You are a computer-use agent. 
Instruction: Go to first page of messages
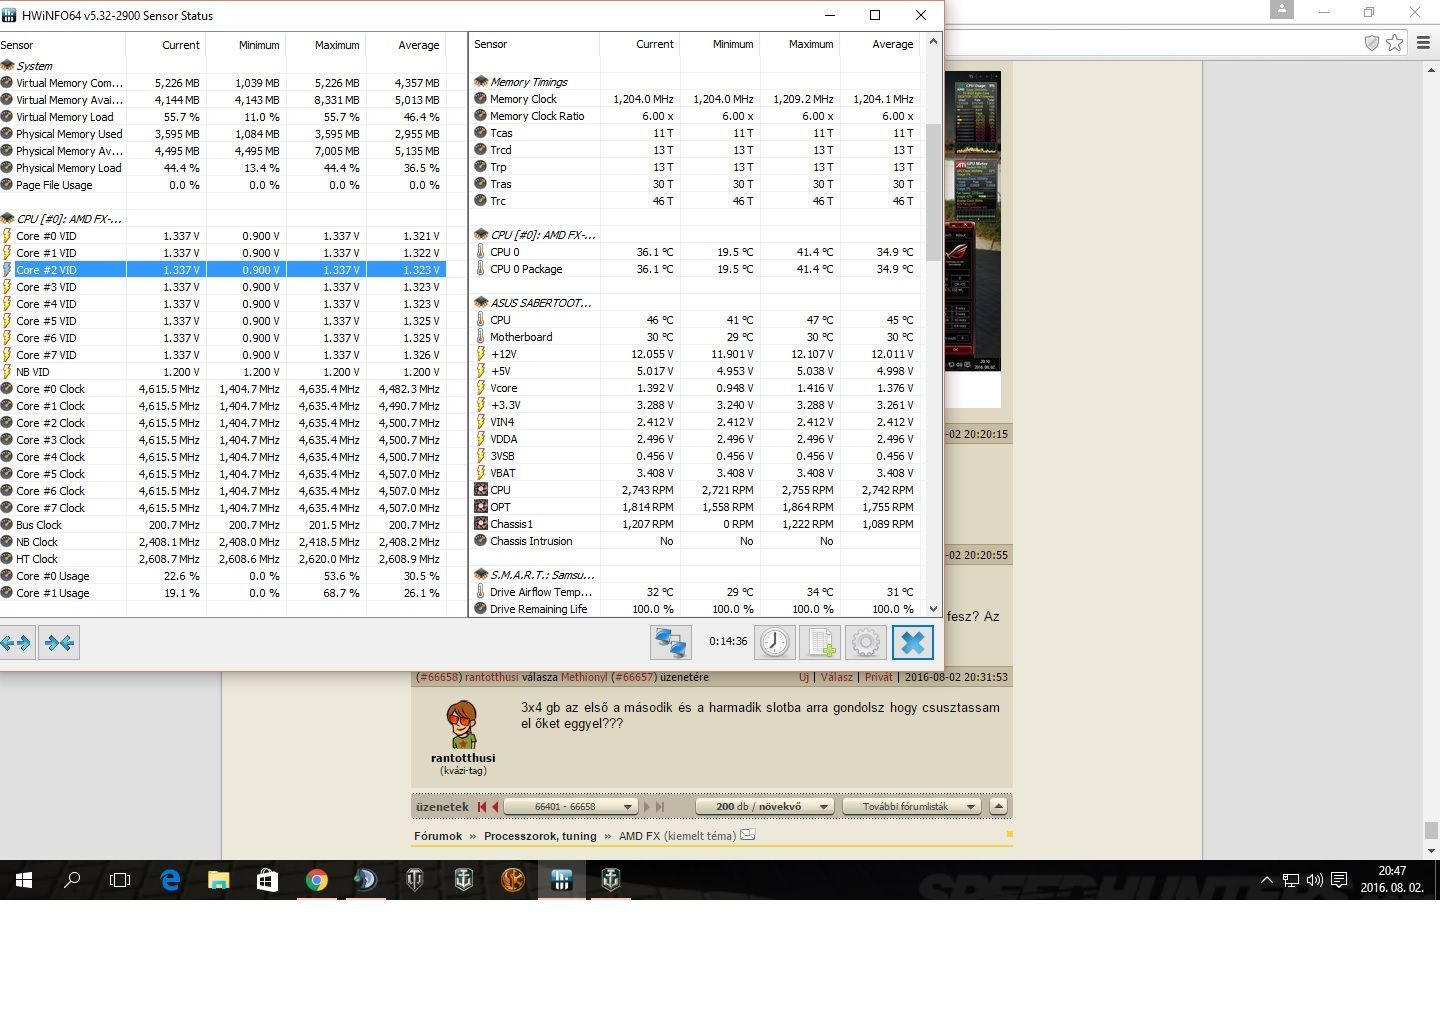481,807
